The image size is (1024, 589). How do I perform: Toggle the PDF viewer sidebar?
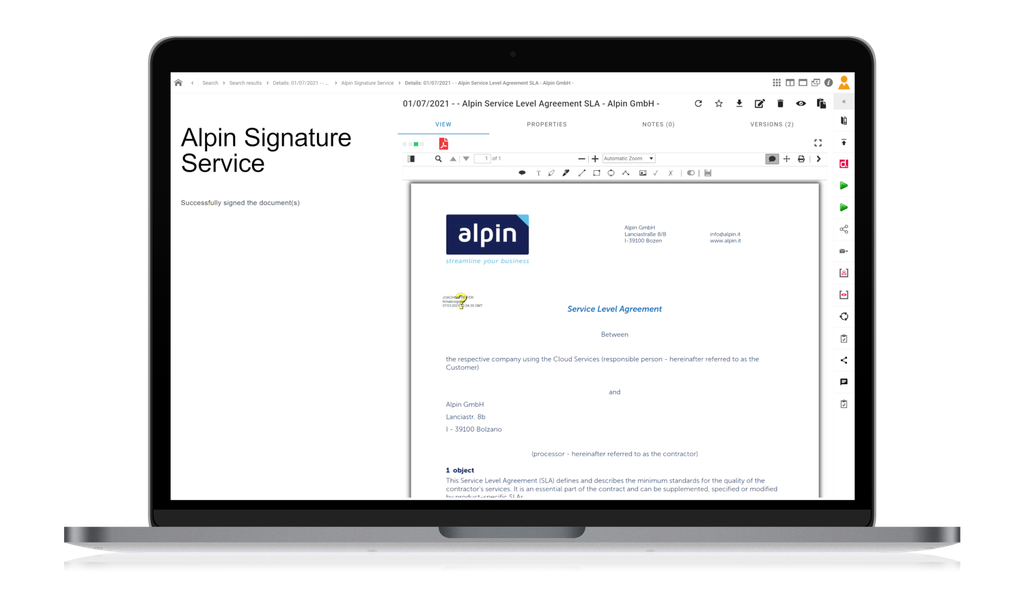(411, 159)
